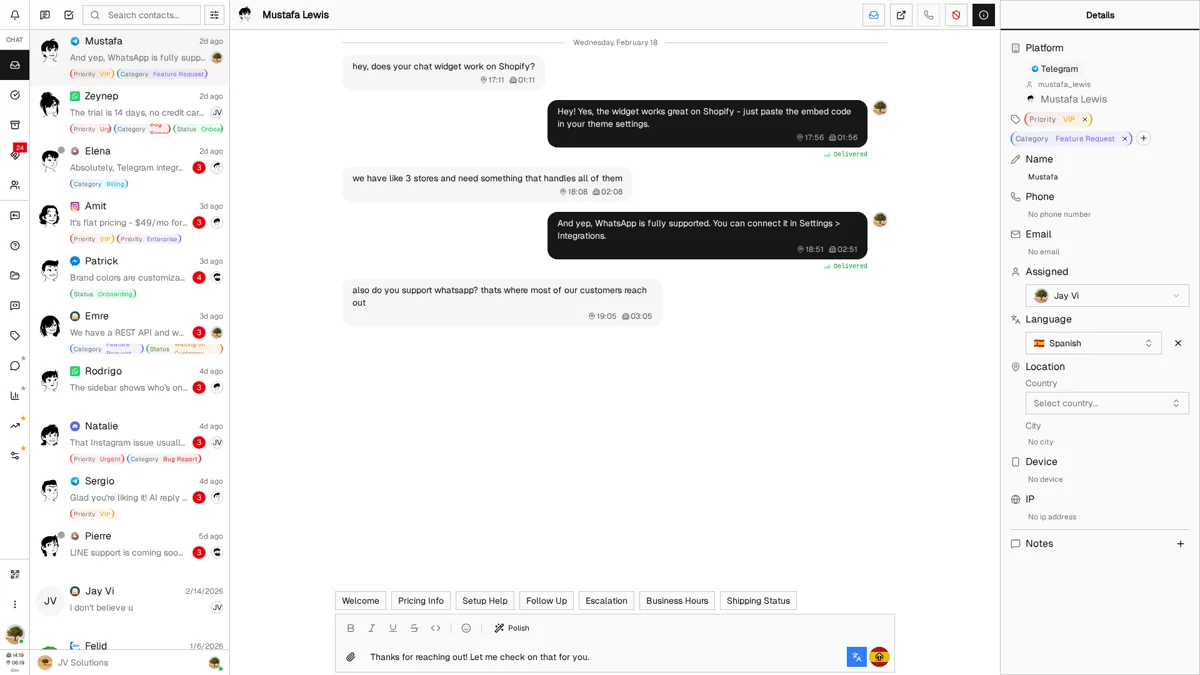Image resolution: width=1200 pixels, height=675 pixels.
Task: Click the contact filter settings icon
Action: pyautogui.click(x=214, y=15)
